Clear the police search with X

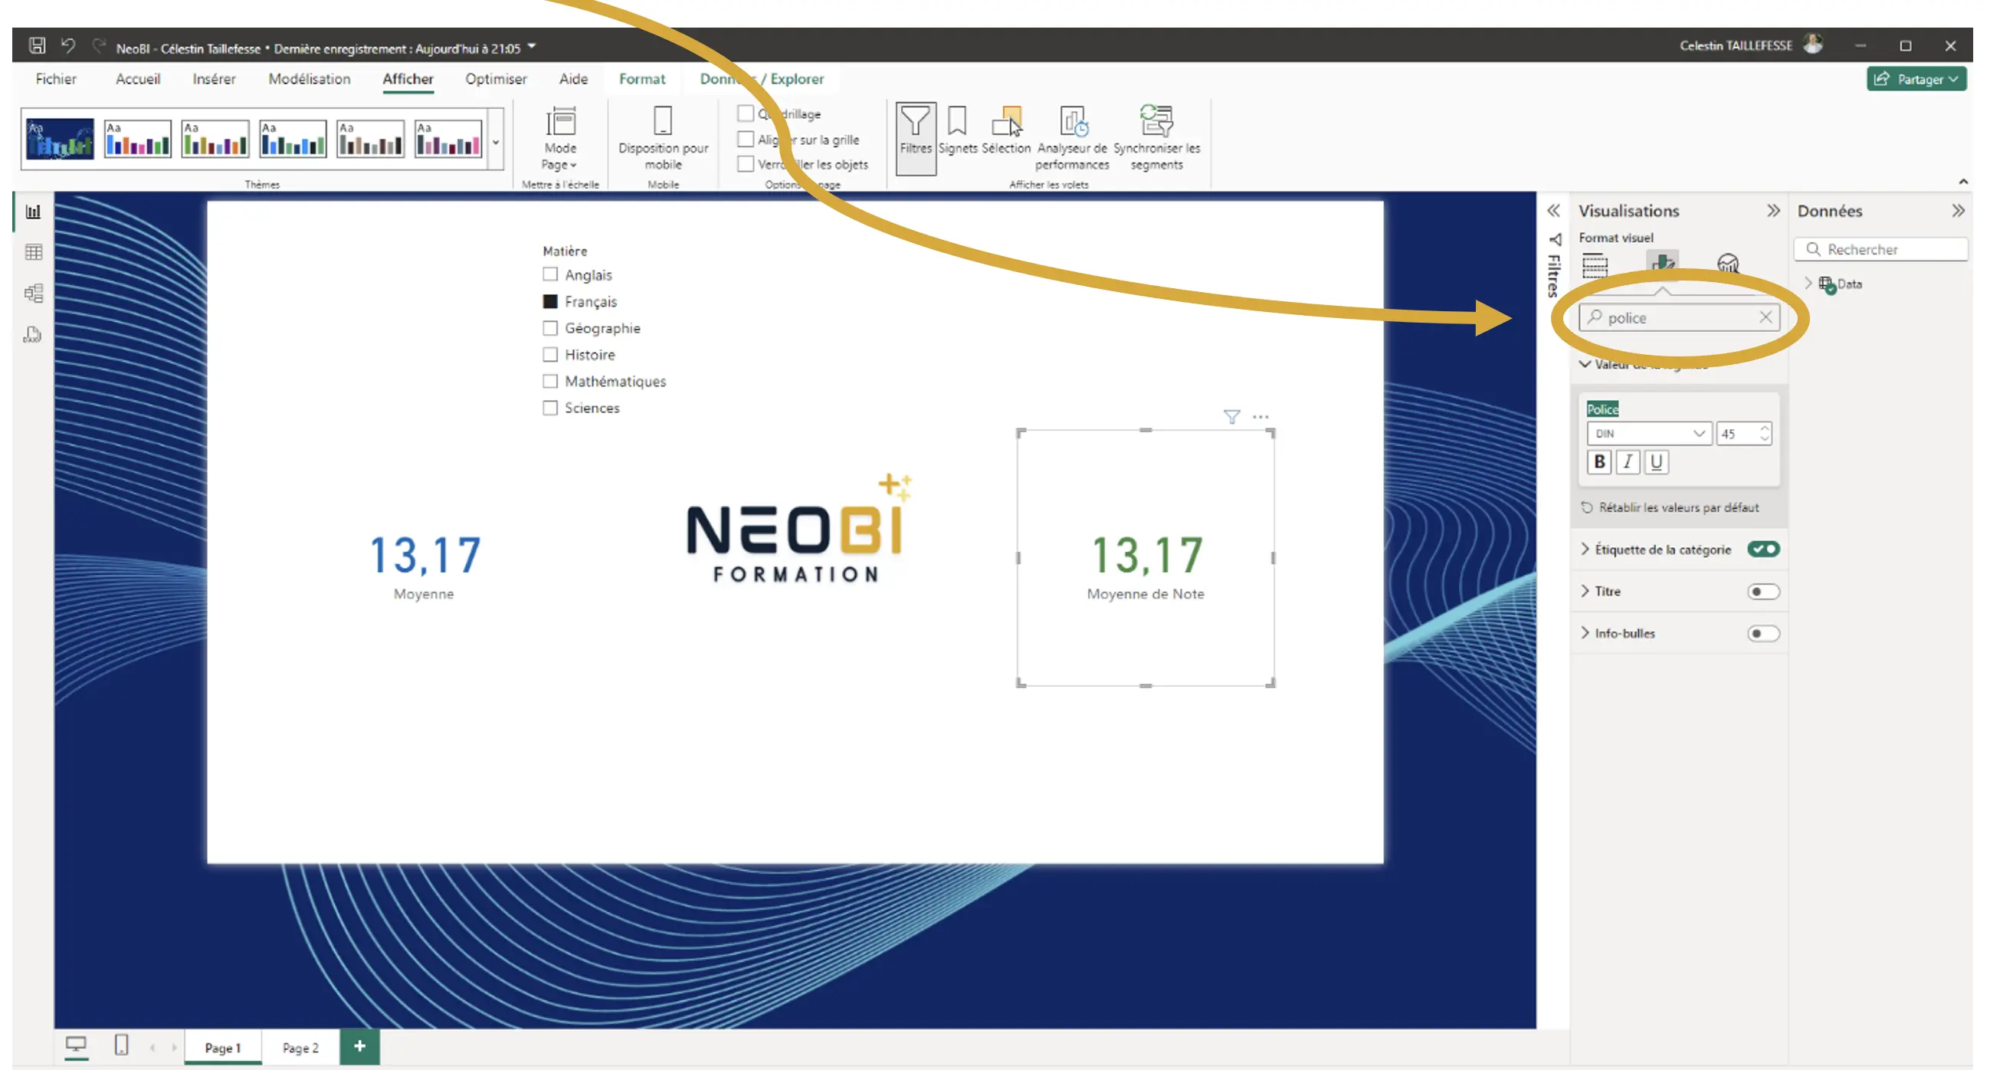point(1765,317)
